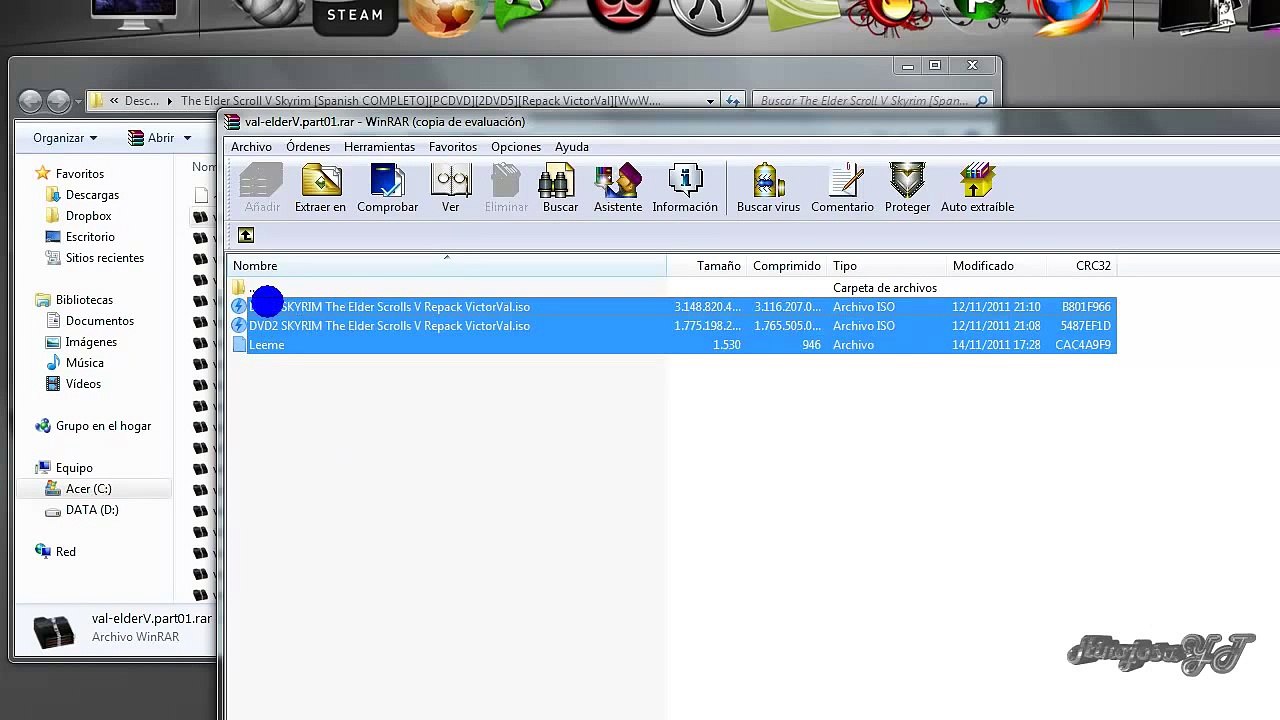This screenshot has width=1280, height=720.
Task: Select the parent folder '..' row
Action: tap(673, 288)
